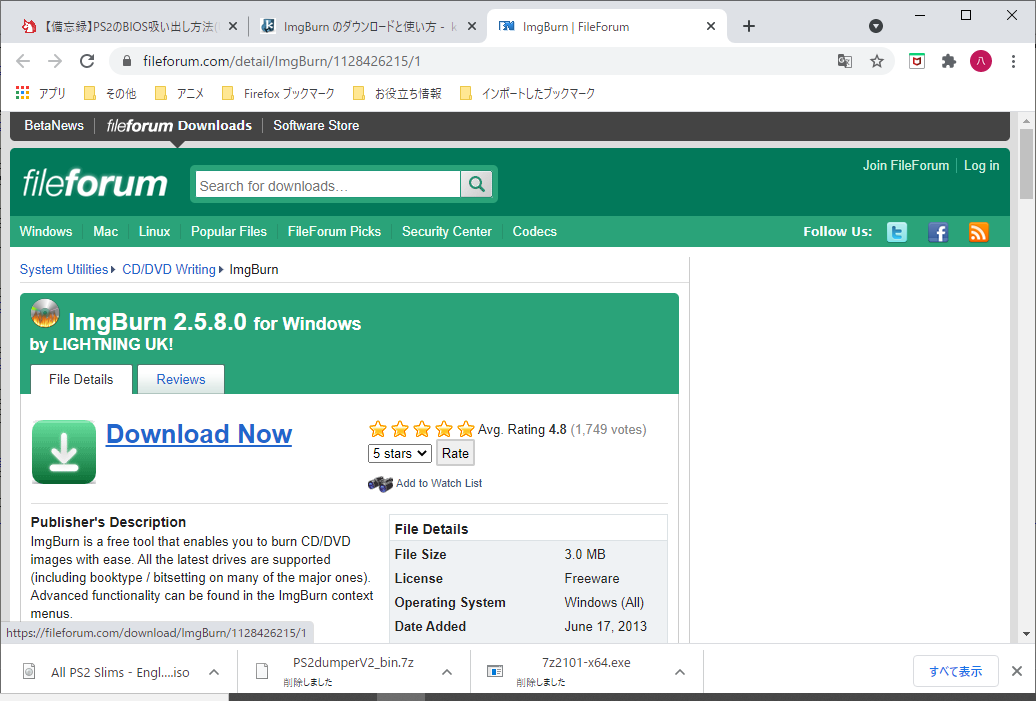Viewport: 1036px width, 701px height.
Task: Open the インポートしたブックマーク folder
Action: click(x=527, y=93)
